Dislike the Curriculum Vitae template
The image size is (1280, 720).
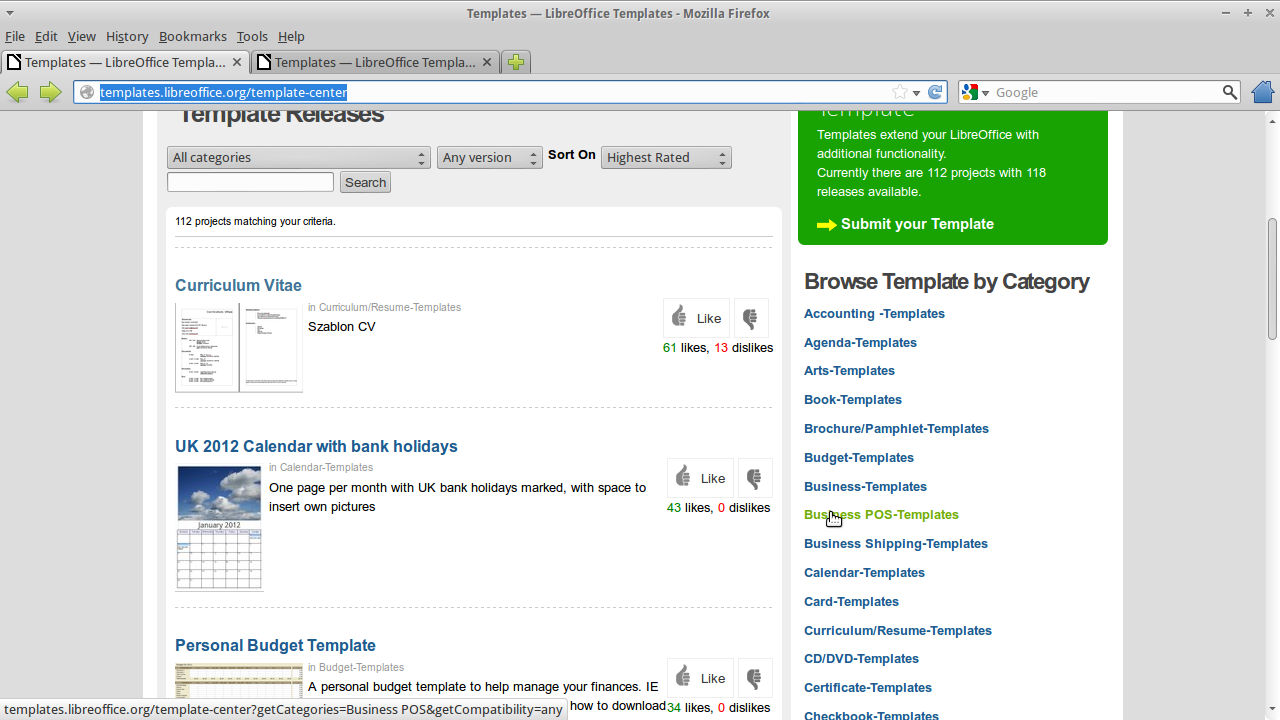pyautogui.click(x=751, y=318)
